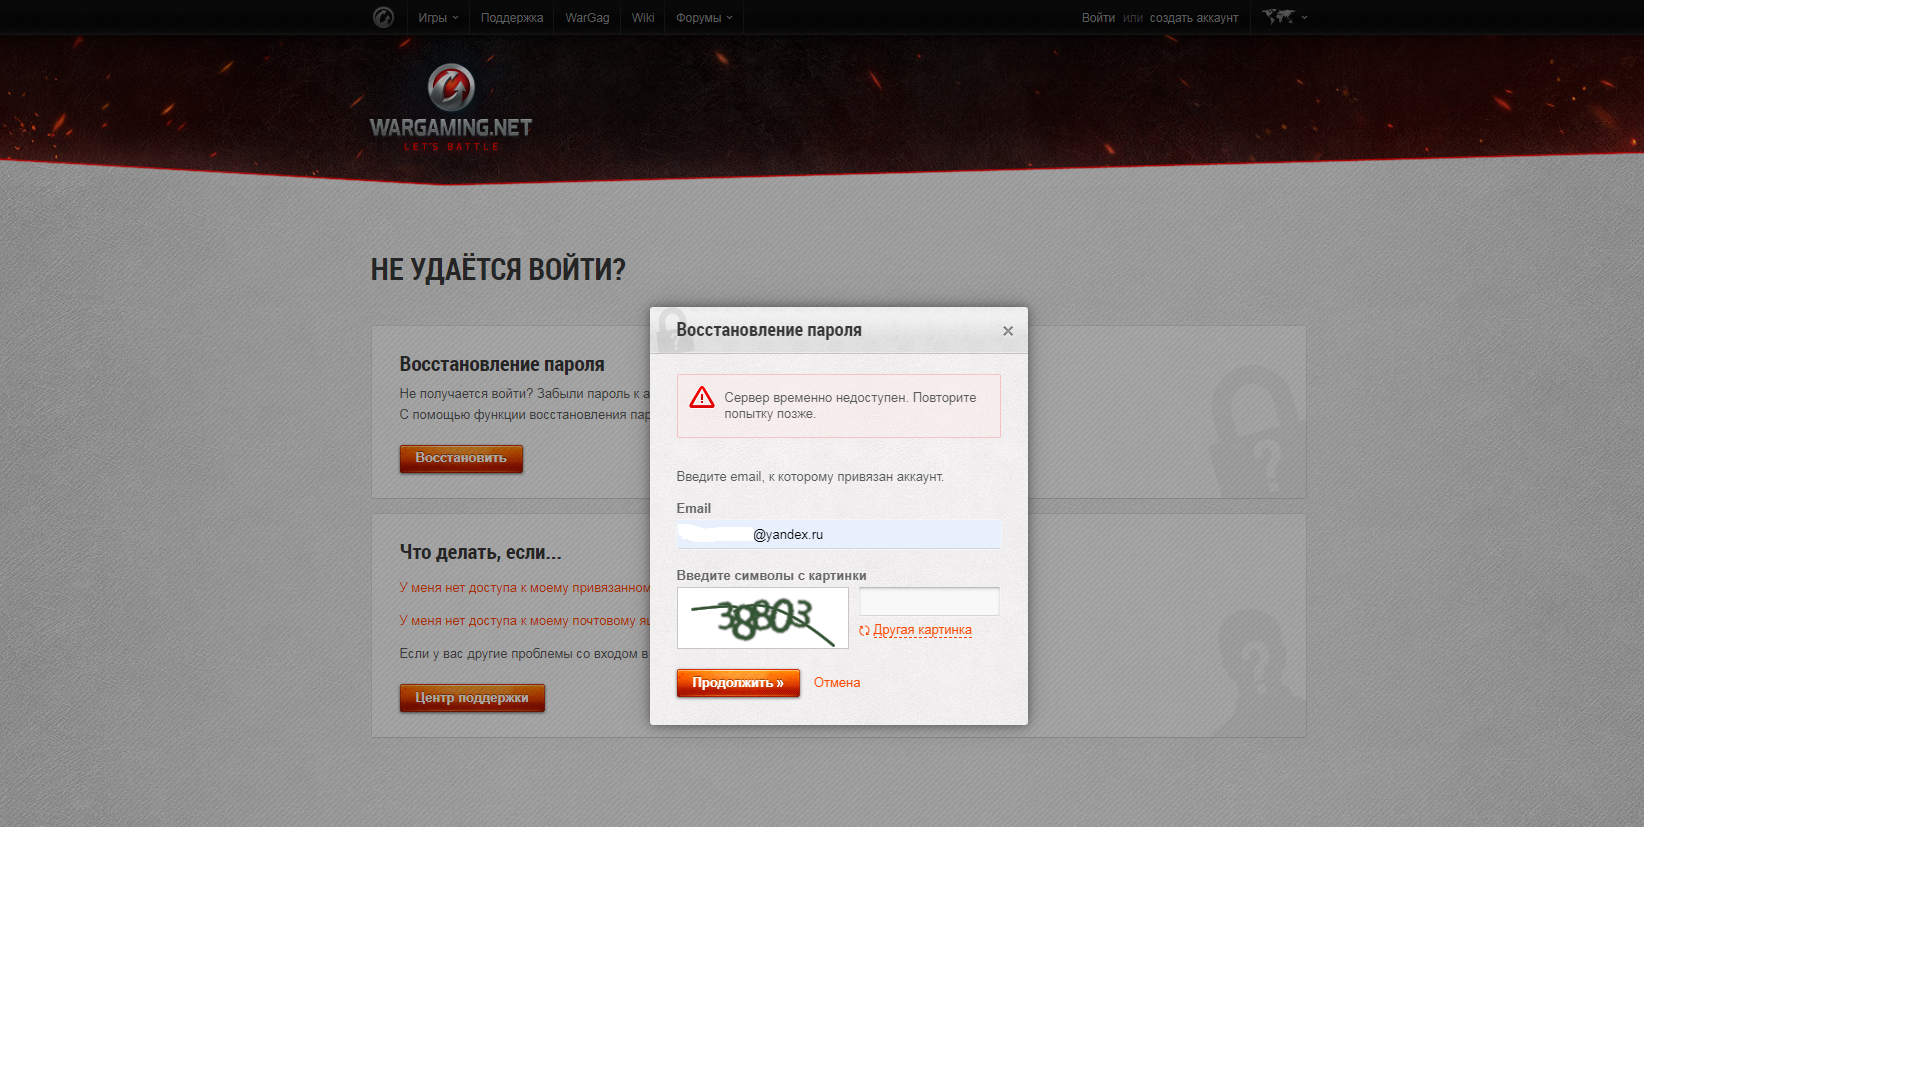Click the Отмена link
Viewport: 1920px width, 1080px height.
(837, 683)
